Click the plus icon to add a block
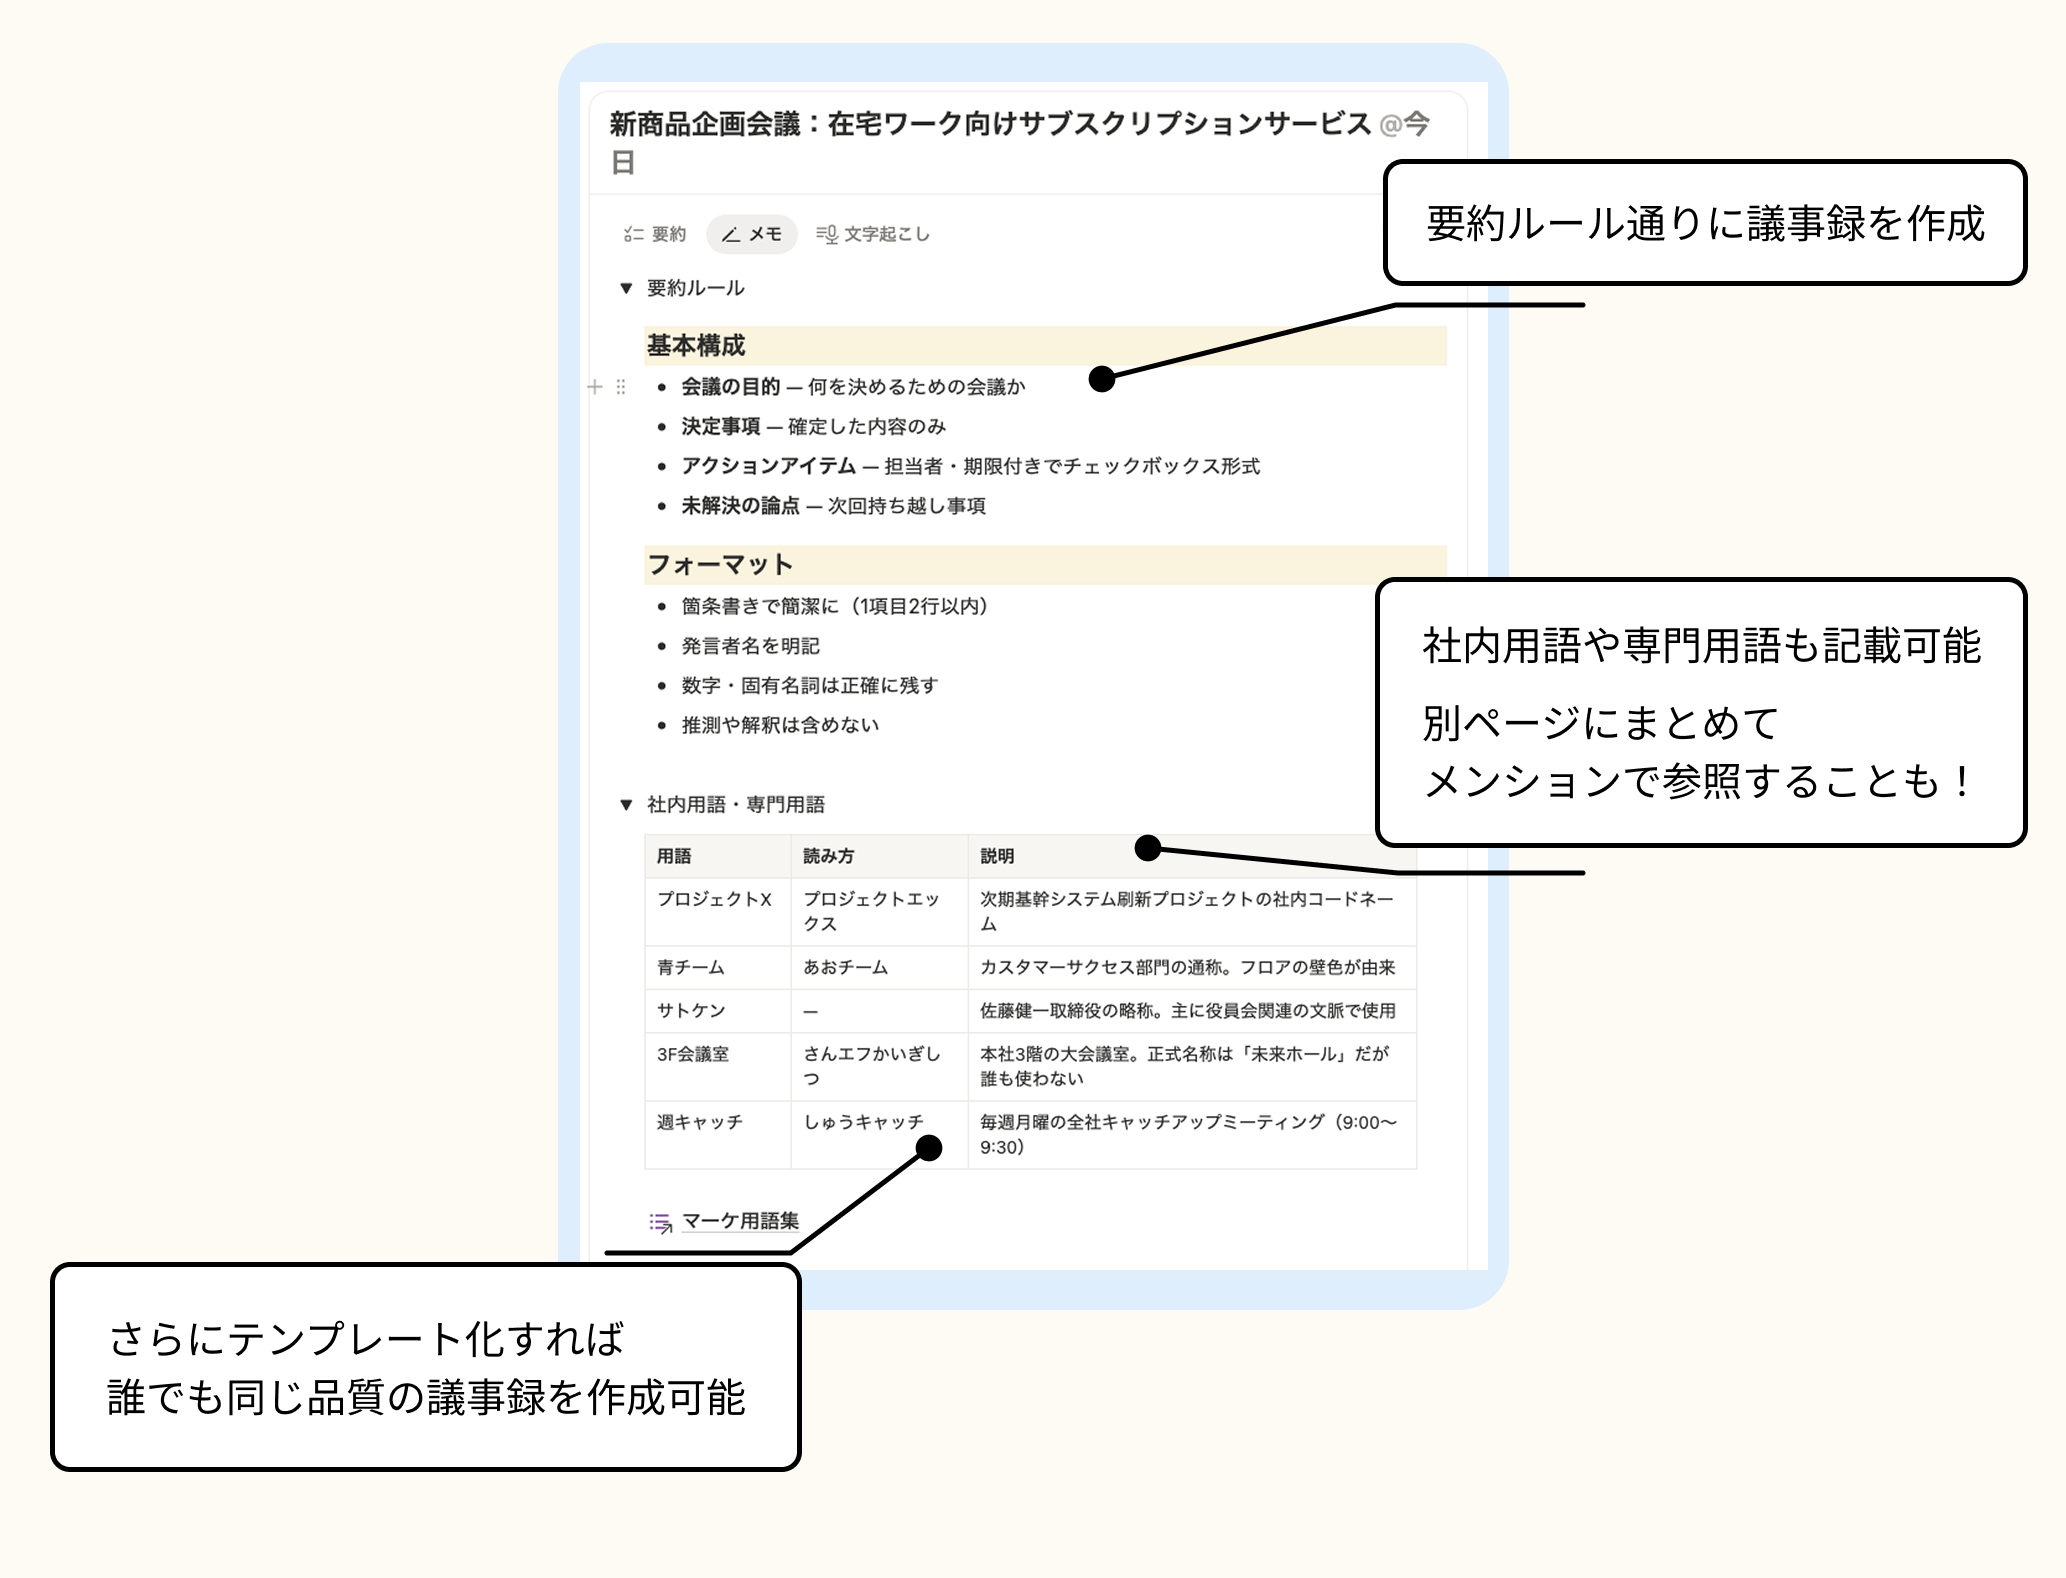Screen dimensions: 2066x1578 (x=595, y=387)
